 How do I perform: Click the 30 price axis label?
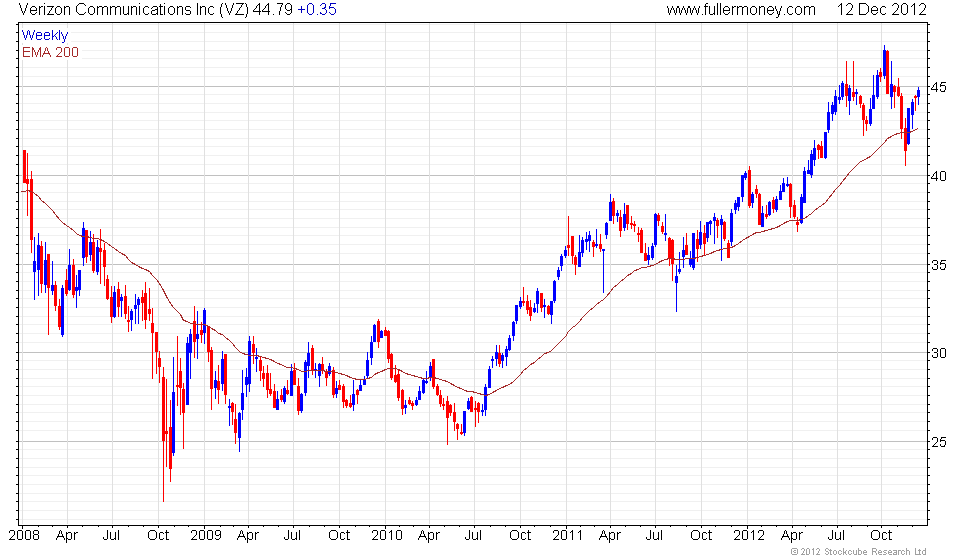click(938, 353)
